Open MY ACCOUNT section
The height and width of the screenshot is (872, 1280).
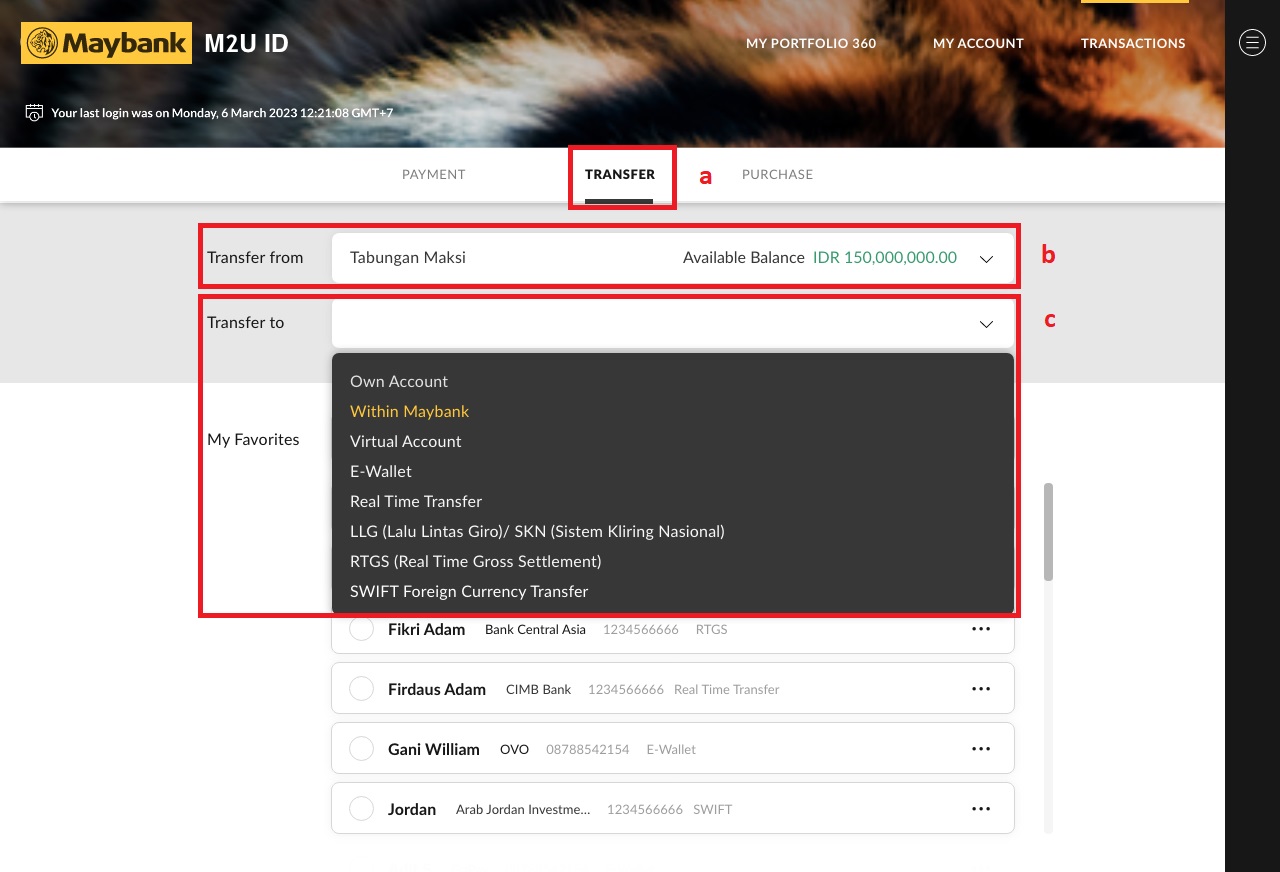pyautogui.click(x=978, y=43)
